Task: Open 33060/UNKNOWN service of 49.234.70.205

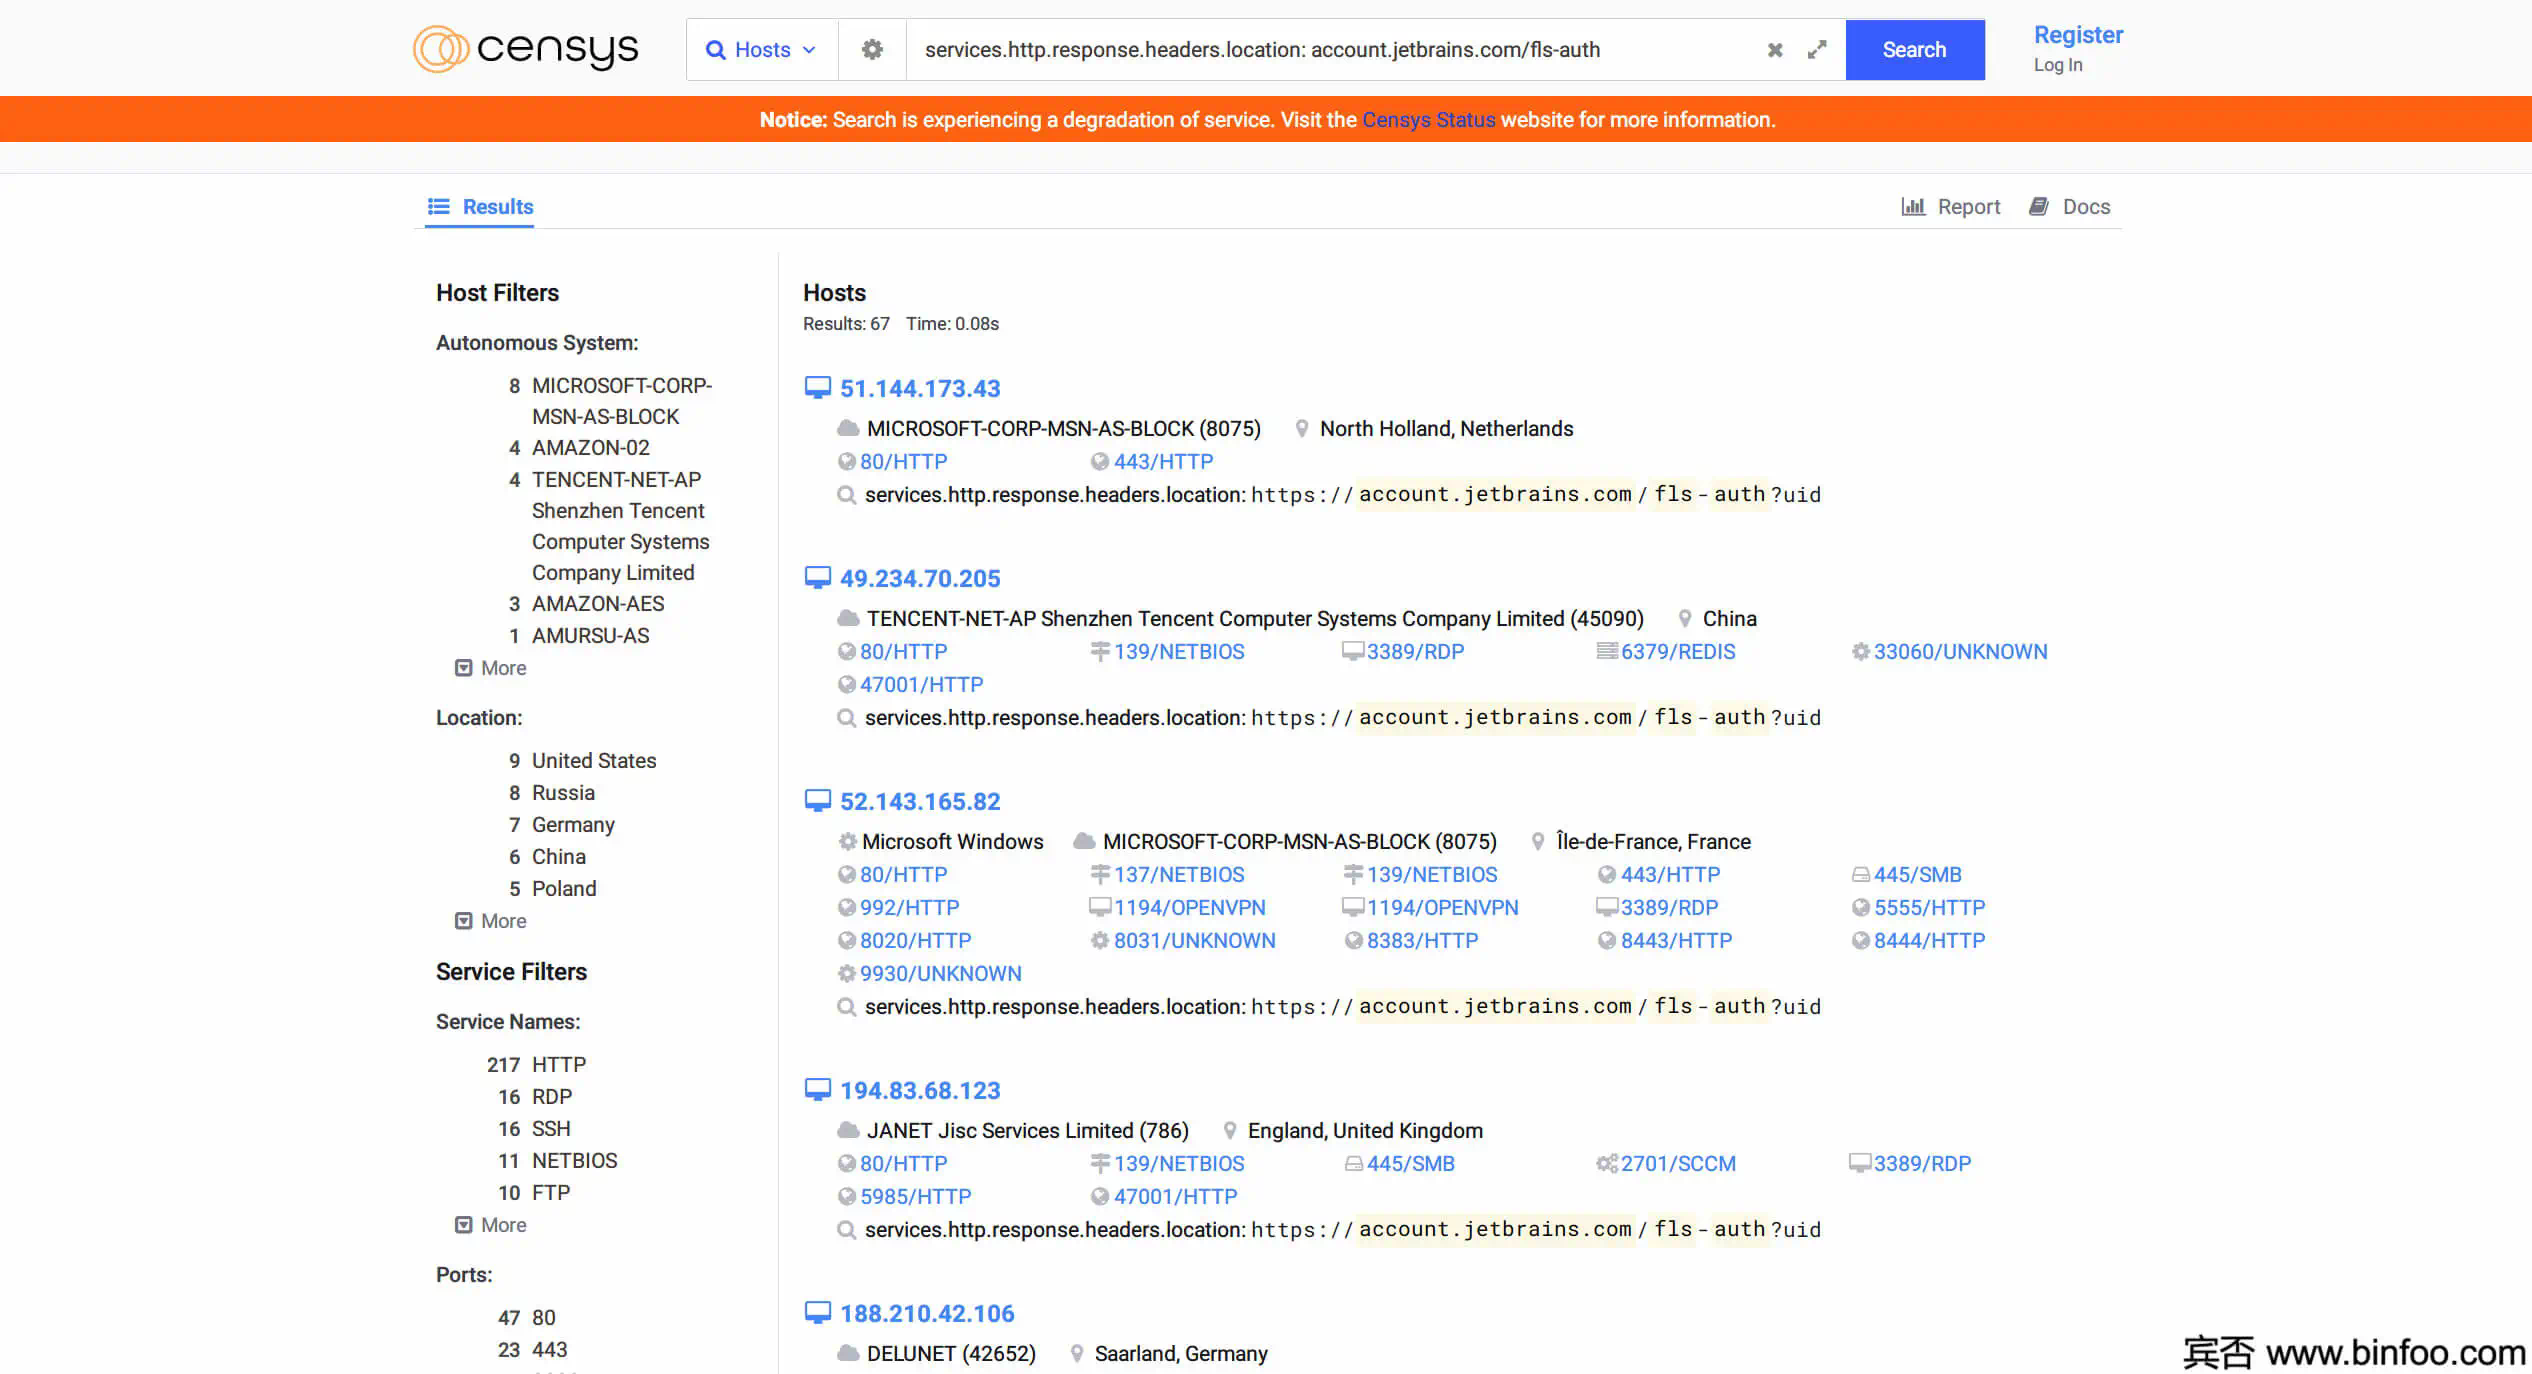Action: tap(1960, 652)
